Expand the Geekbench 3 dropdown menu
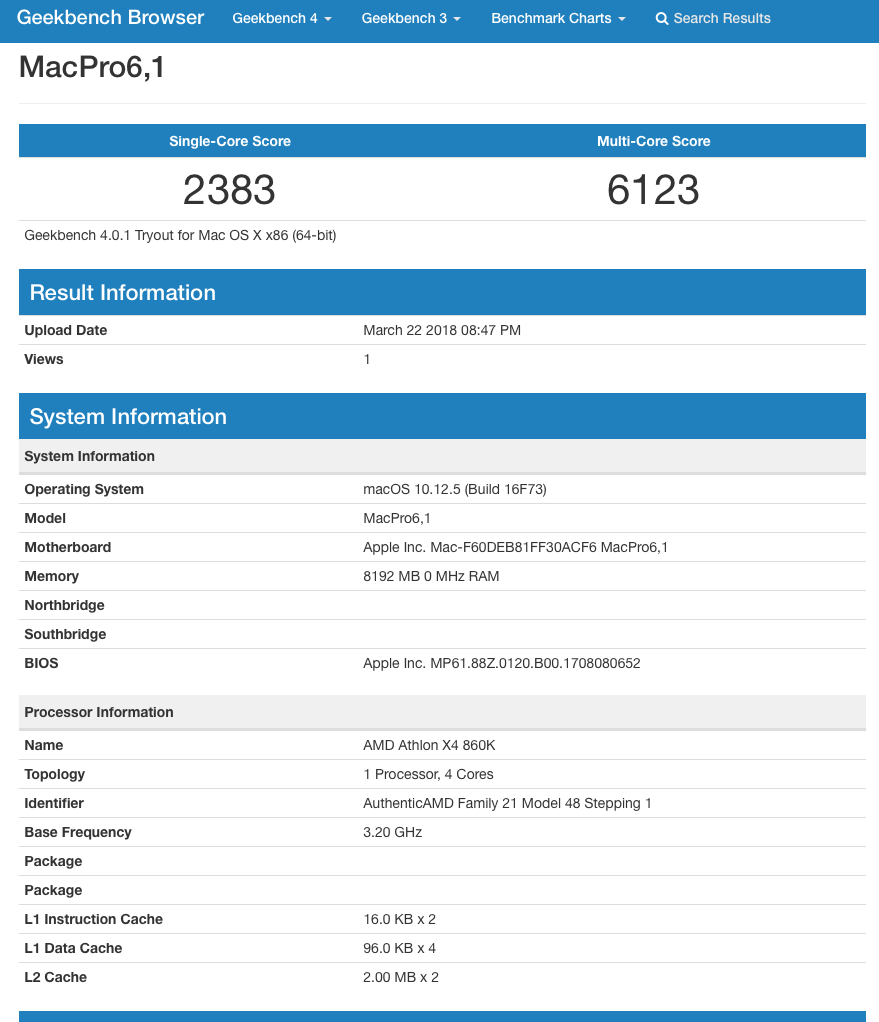 [411, 18]
